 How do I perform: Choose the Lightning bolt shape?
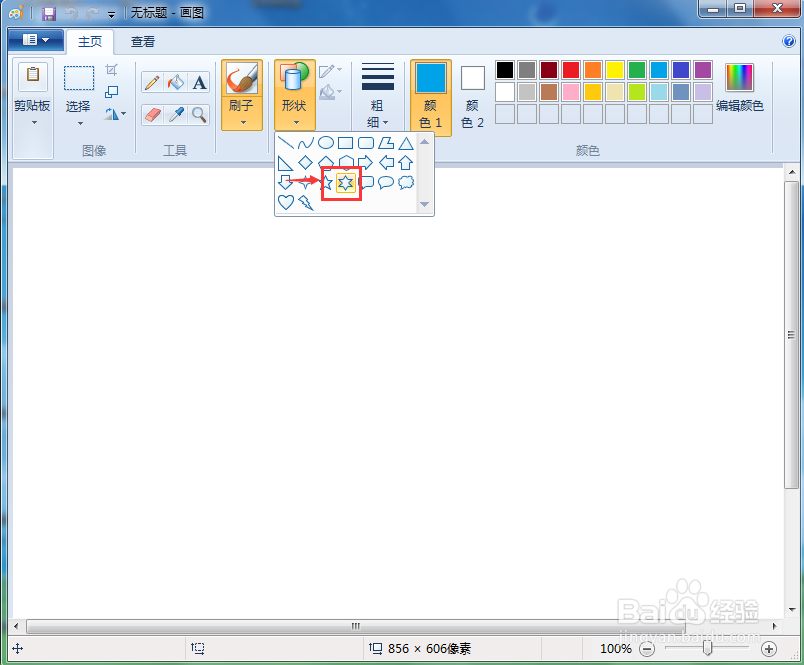pyautogui.click(x=306, y=203)
